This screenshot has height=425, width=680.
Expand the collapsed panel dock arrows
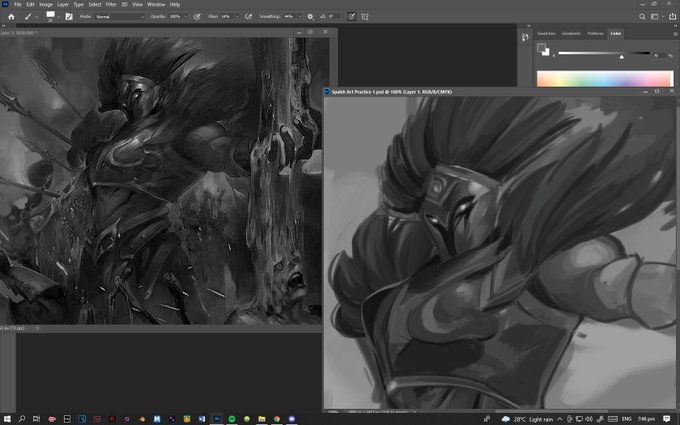click(528, 26)
